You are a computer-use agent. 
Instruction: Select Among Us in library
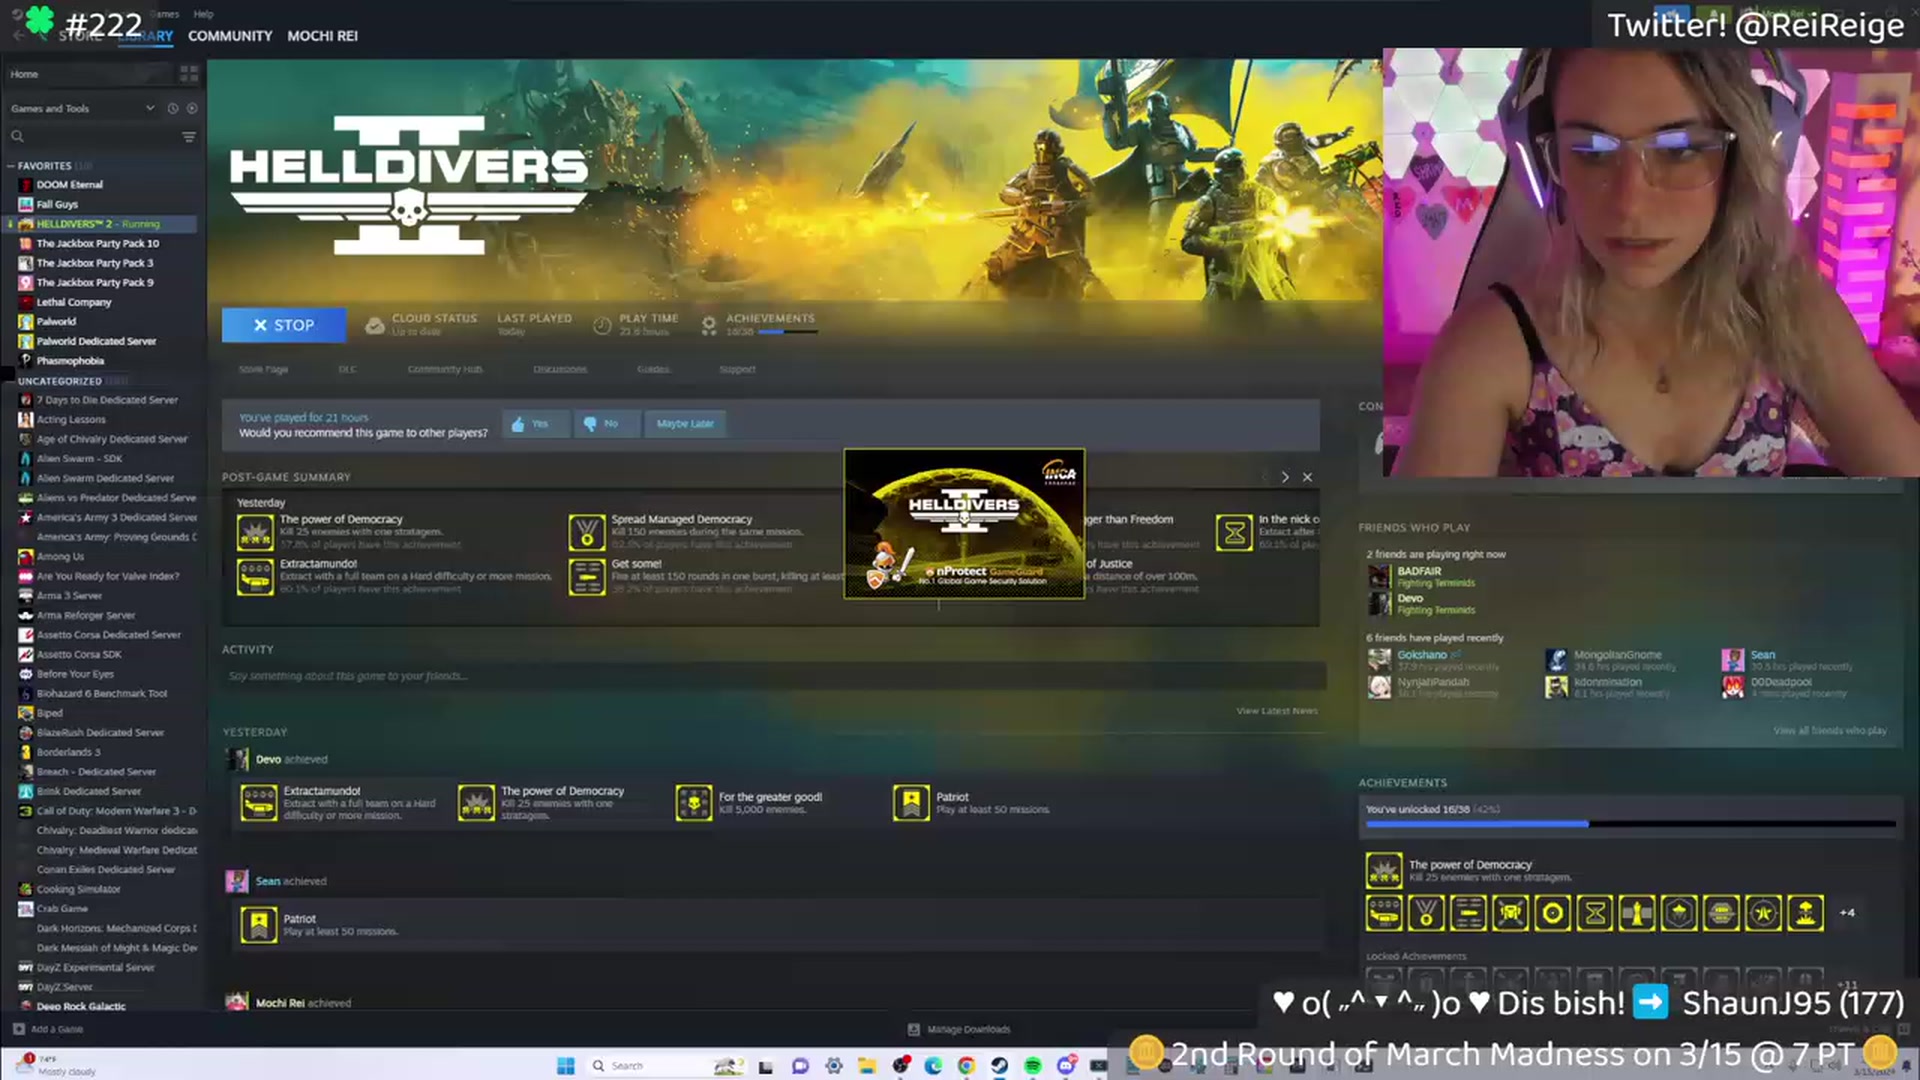(x=60, y=556)
